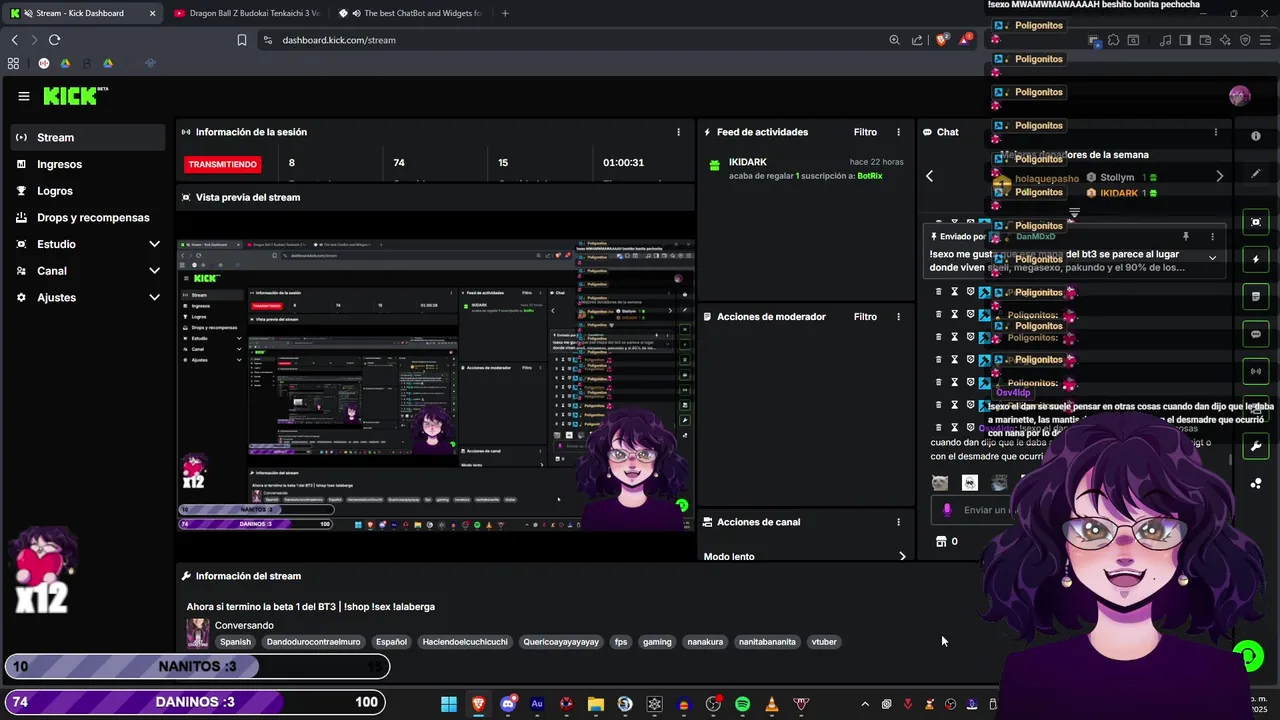Reload the page
The height and width of the screenshot is (720, 1280).
tap(54, 40)
